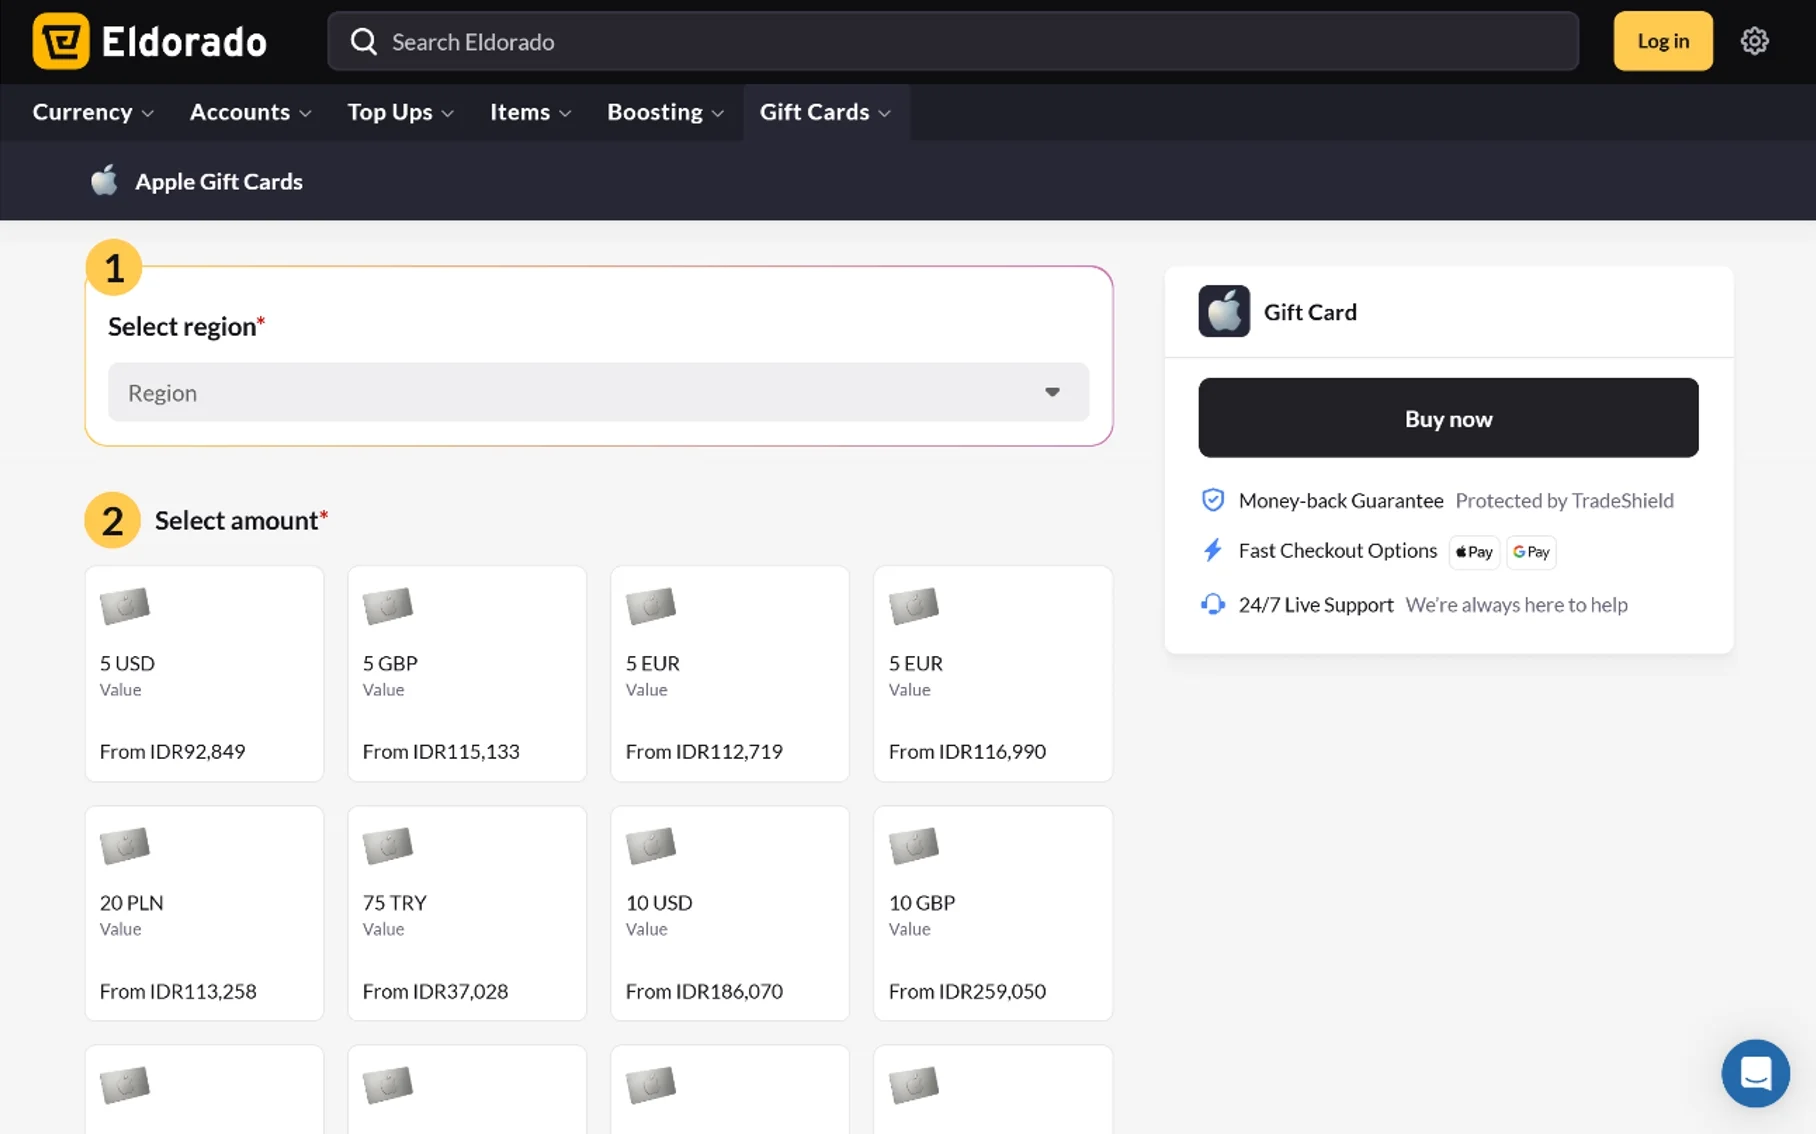Select the 5 USD value label
Screen dimensions: 1816x1134
coord(127,663)
